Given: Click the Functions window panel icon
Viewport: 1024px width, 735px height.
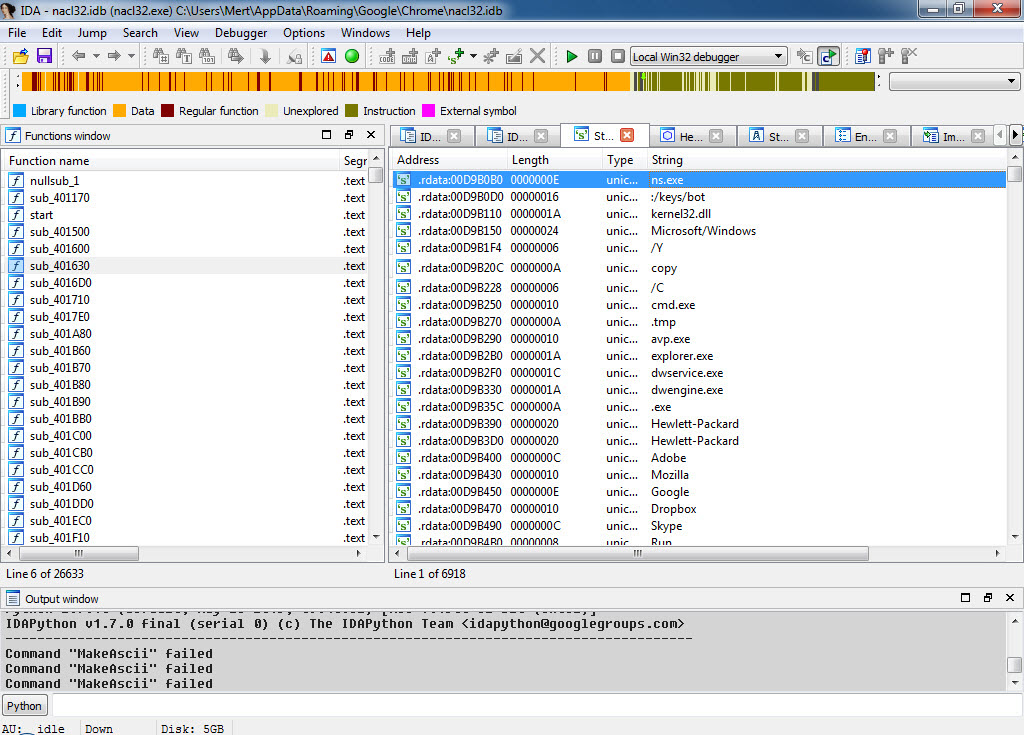Looking at the screenshot, I should pos(13,136).
